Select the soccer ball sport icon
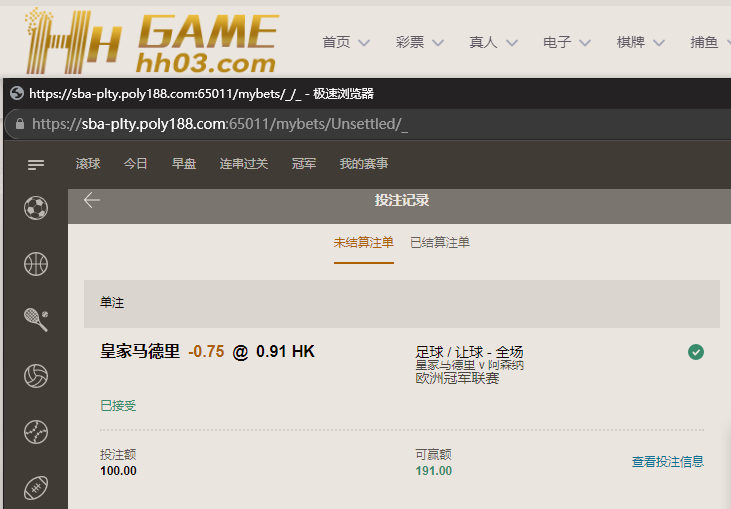 click(36, 208)
